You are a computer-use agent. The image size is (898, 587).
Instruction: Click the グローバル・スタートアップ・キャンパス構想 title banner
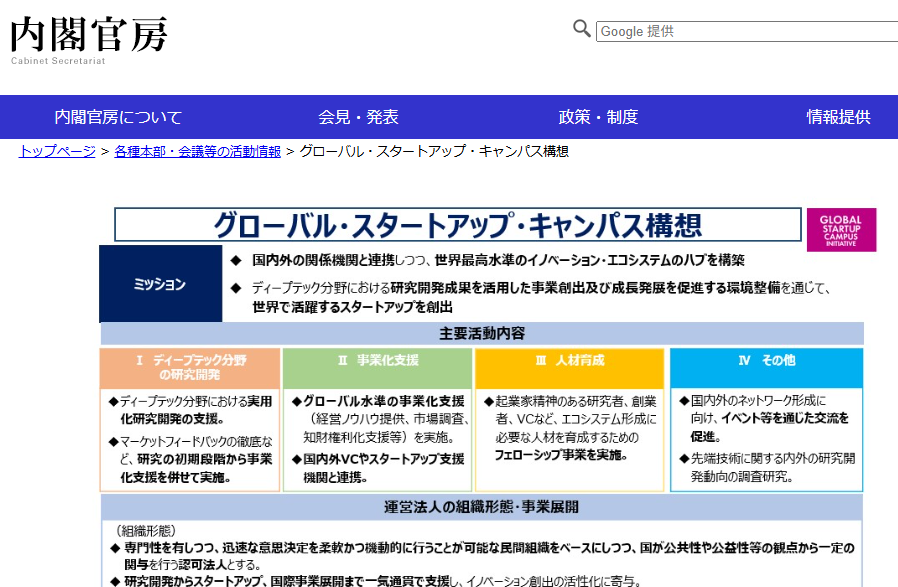point(458,225)
